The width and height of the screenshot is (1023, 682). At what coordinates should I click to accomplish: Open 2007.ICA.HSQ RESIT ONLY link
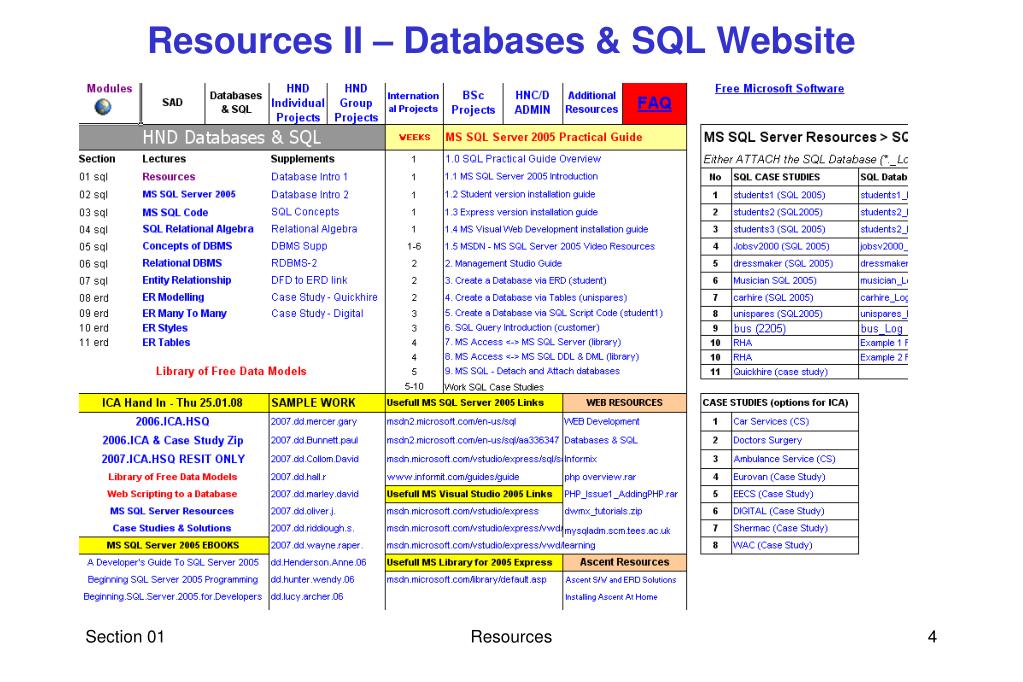pyautogui.click(x=173, y=459)
